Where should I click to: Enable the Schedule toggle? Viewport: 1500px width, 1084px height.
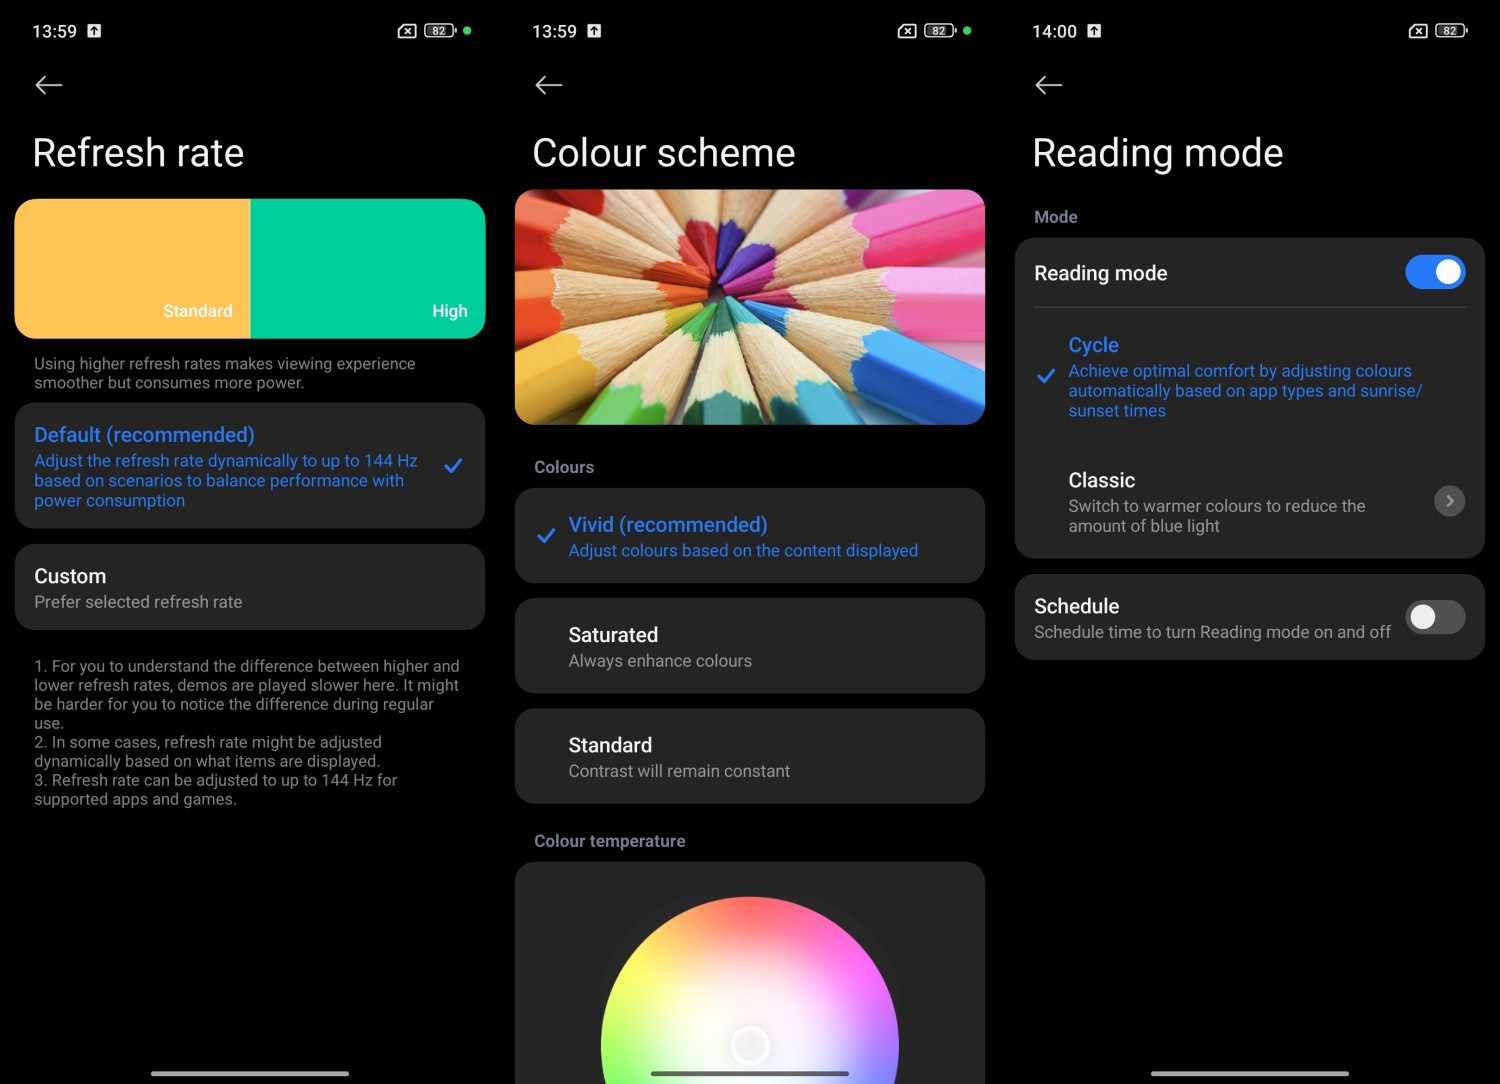pyautogui.click(x=1435, y=617)
